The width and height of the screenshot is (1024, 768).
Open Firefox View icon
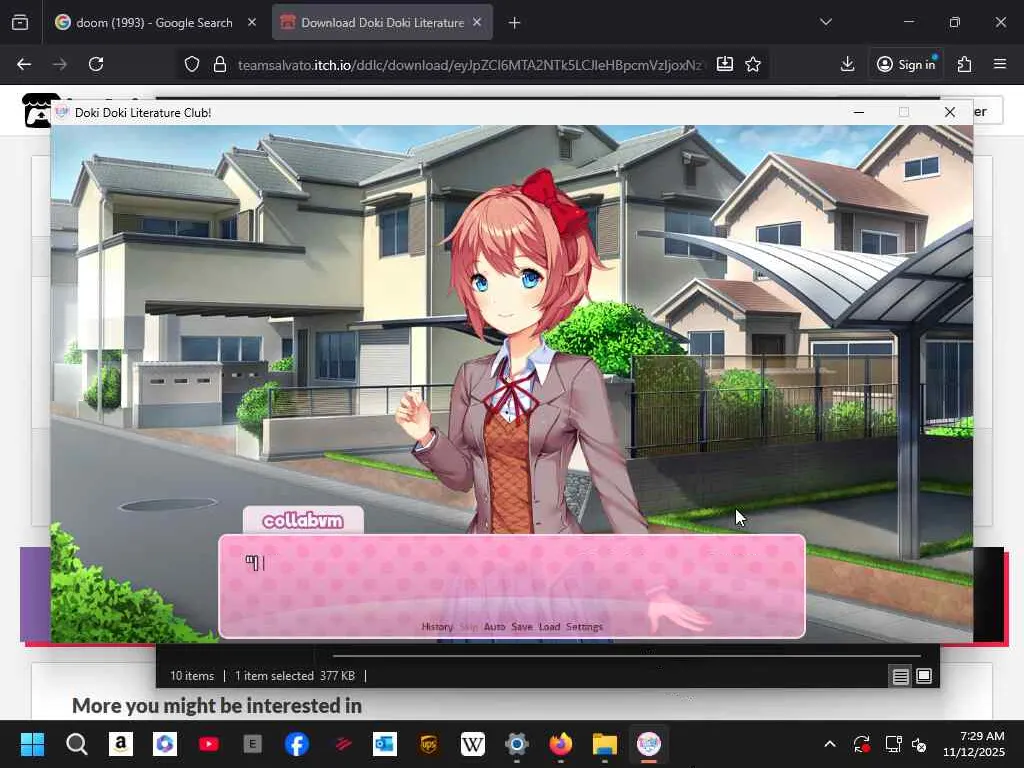pyautogui.click(x=20, y=23)
